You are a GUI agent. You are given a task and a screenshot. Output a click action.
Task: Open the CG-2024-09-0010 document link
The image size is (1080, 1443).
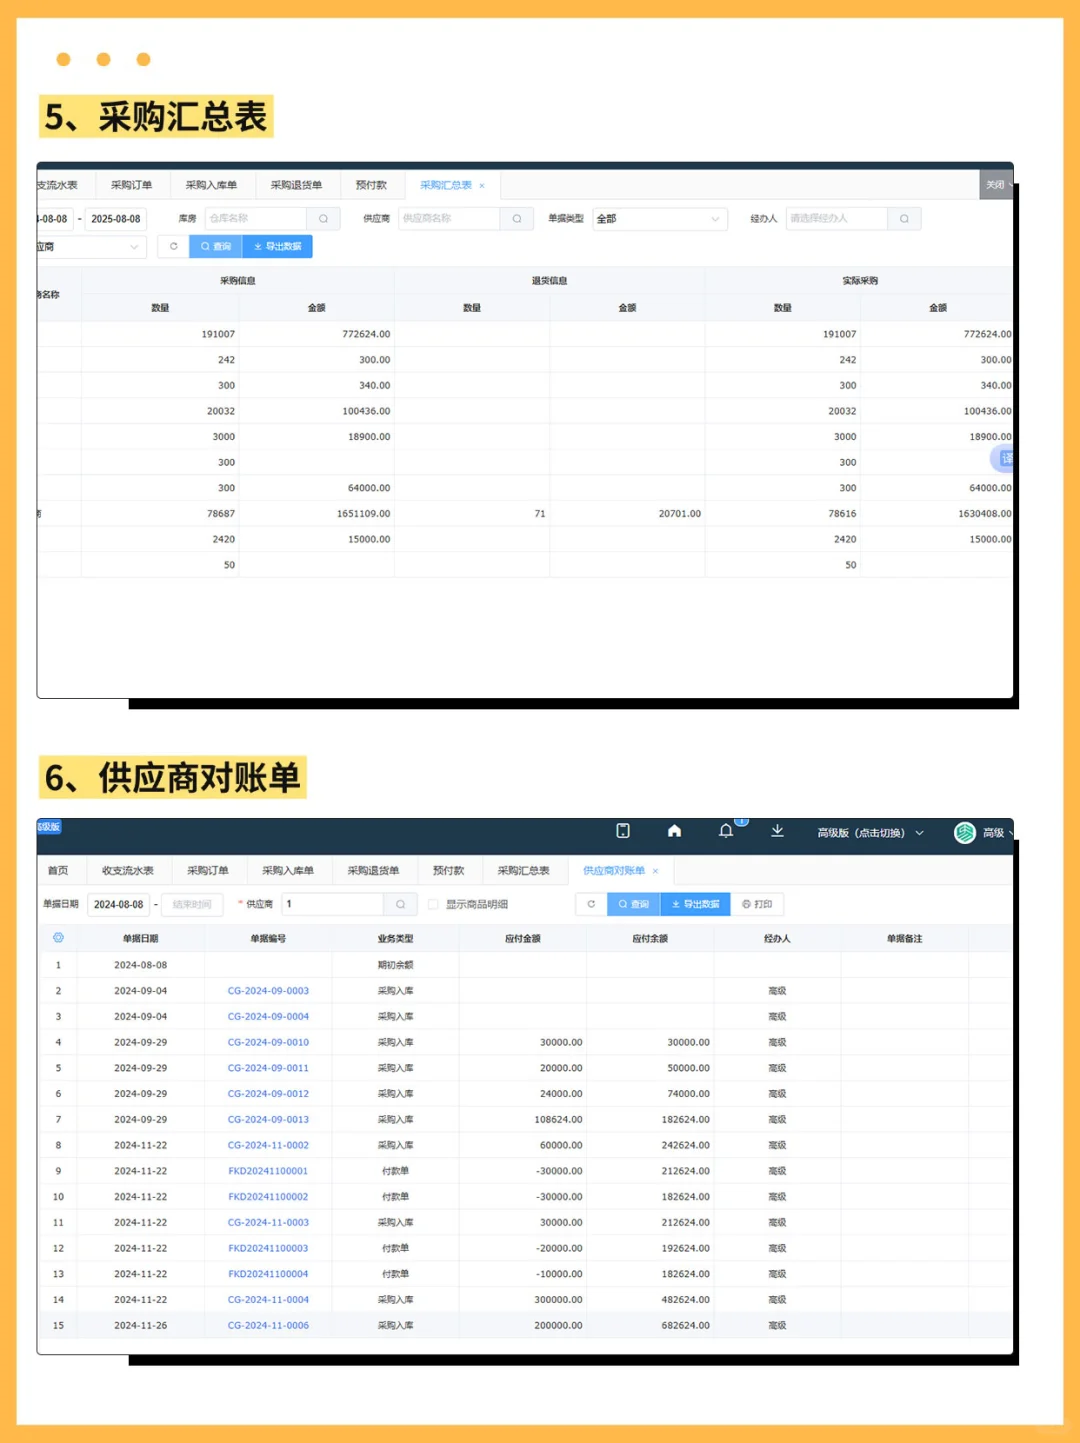tap(267, 1042)
